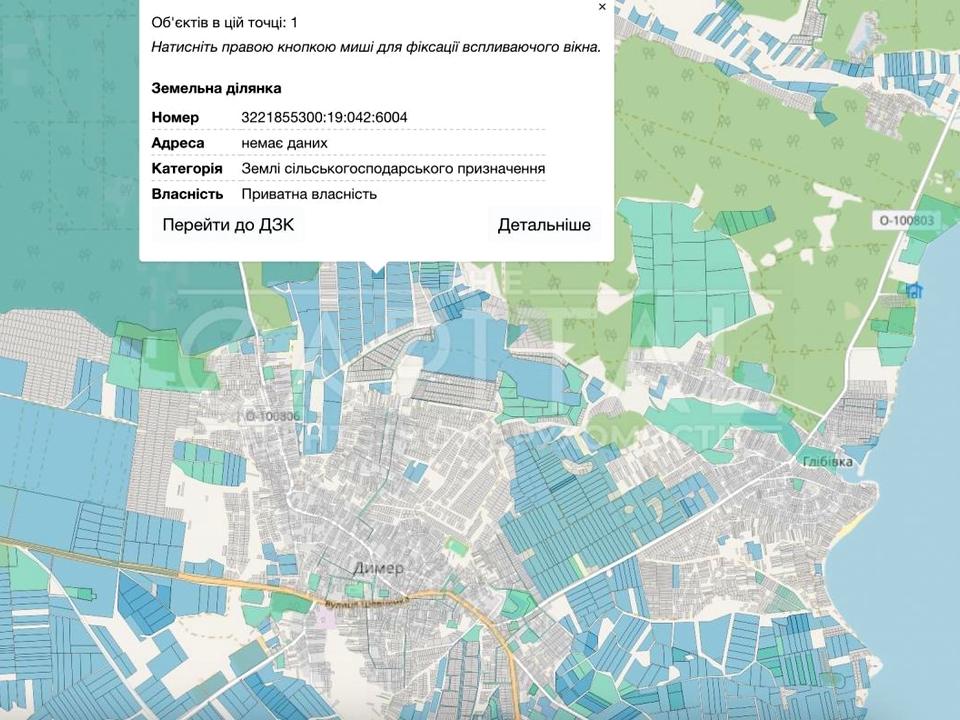Click the 'Категорія' field label

(x=187, y=168)
